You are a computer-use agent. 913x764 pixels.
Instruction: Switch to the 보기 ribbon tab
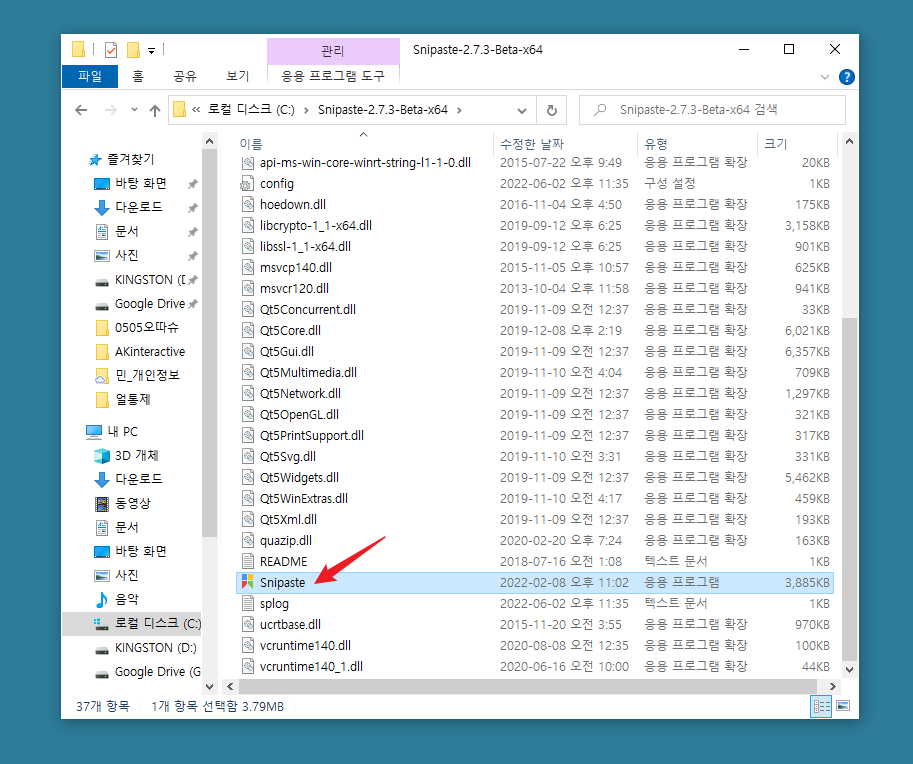coord(238,76)
